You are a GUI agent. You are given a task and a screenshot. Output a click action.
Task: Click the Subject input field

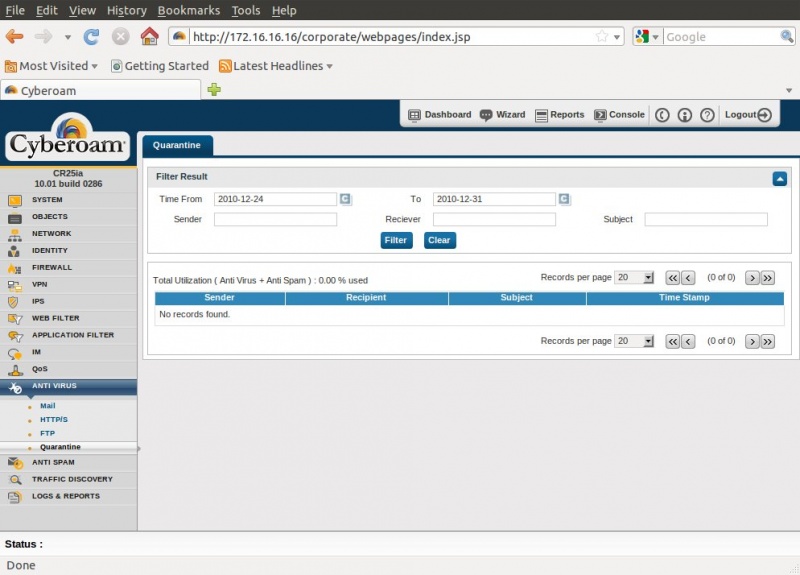pos(706,219)
